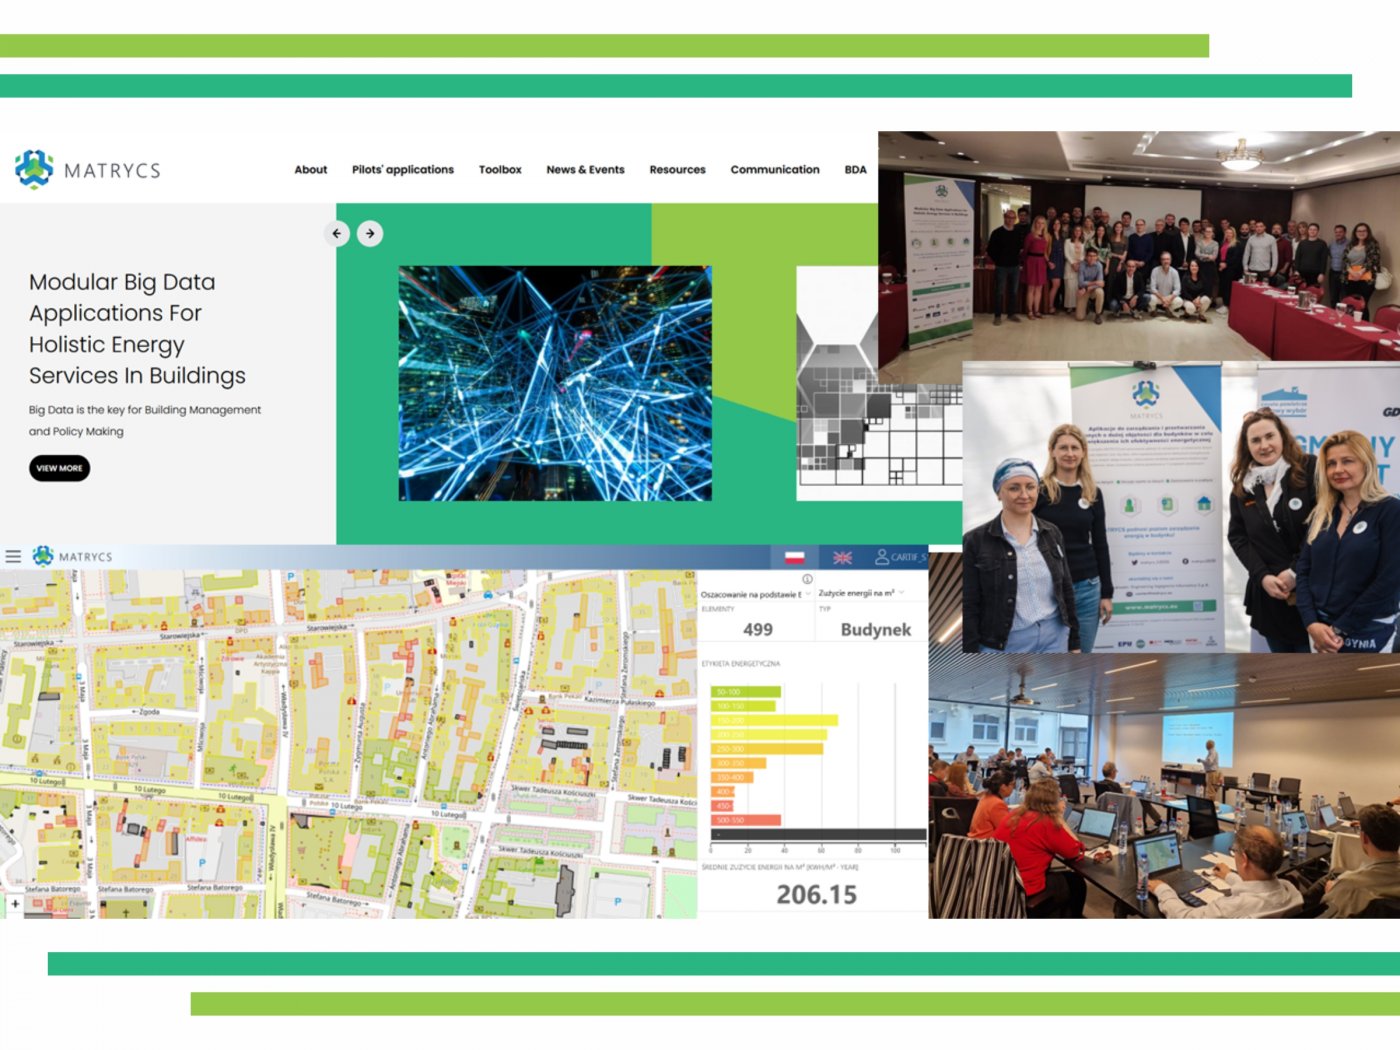
Task: Select the yellow 150-200 energy label bar
Action: 775,720
